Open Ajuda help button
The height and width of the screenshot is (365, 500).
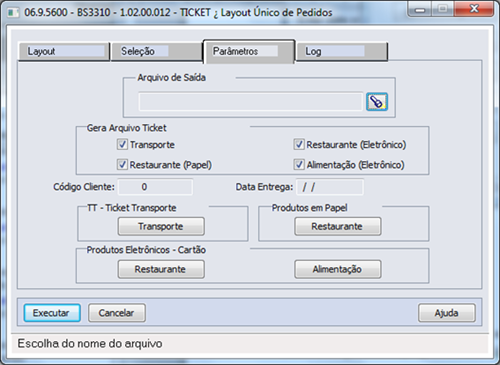447,313
